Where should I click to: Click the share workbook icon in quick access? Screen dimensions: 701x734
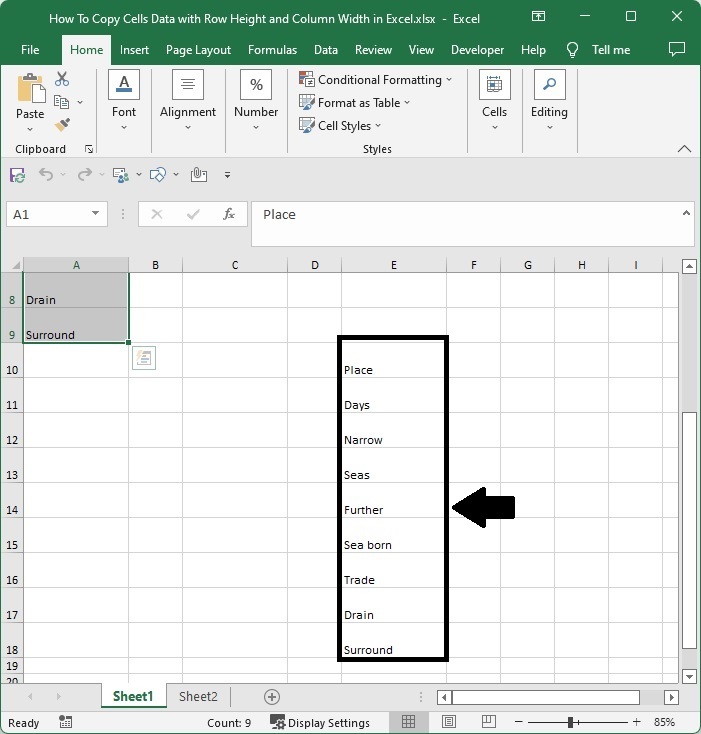pos(121,175)
